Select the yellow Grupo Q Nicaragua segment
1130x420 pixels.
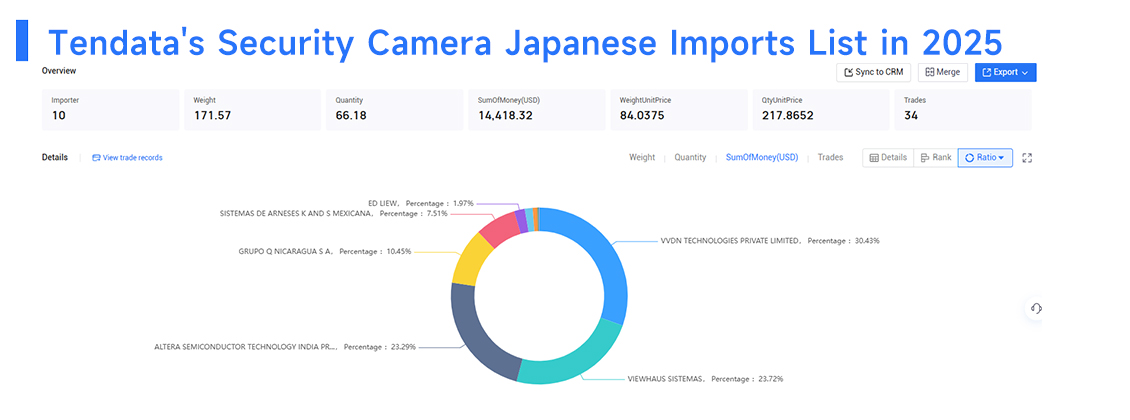[469, 259]
